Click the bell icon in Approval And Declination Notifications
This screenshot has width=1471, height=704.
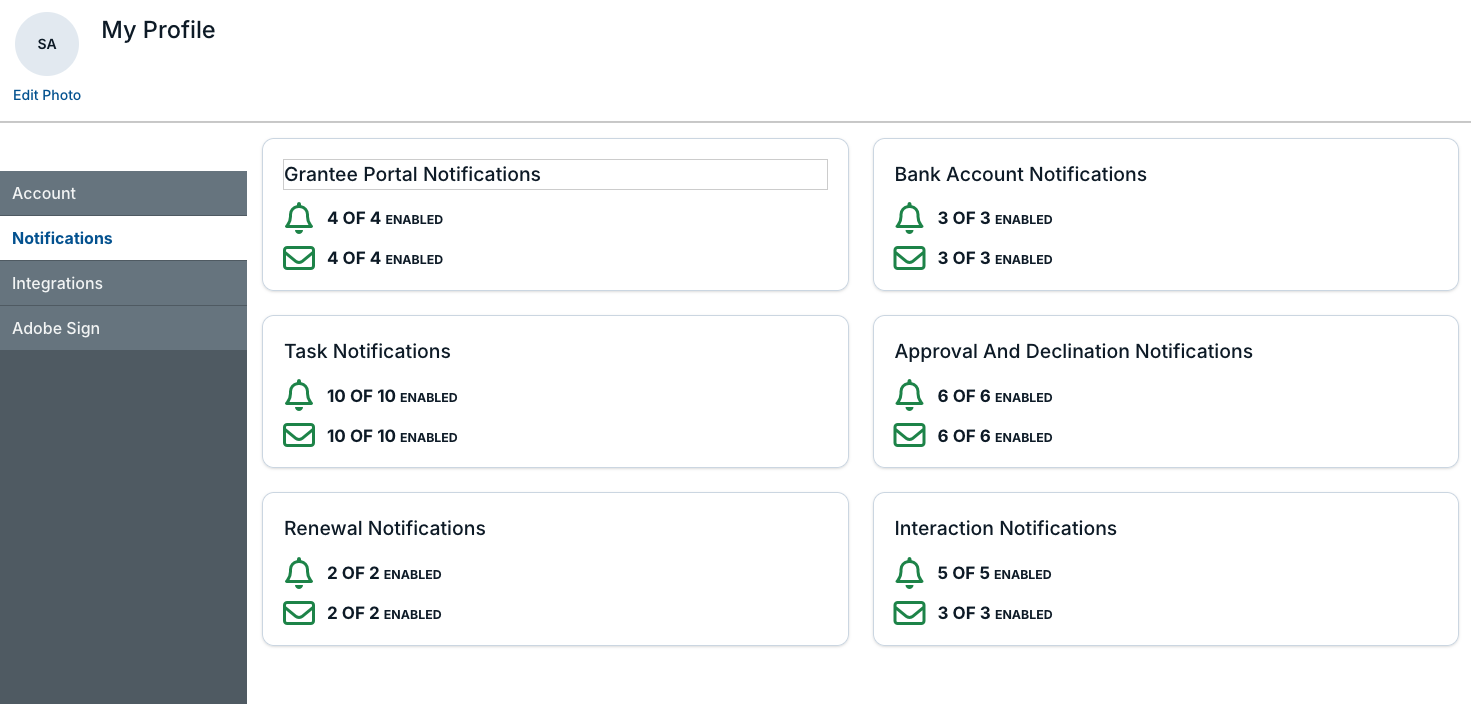click(x=909, y=396)
